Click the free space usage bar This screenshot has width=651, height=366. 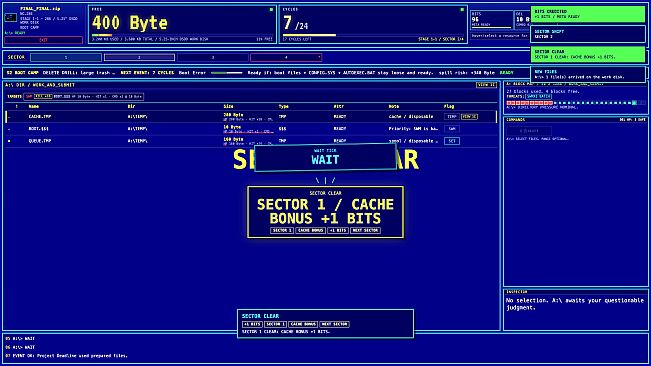click(182, 35)
